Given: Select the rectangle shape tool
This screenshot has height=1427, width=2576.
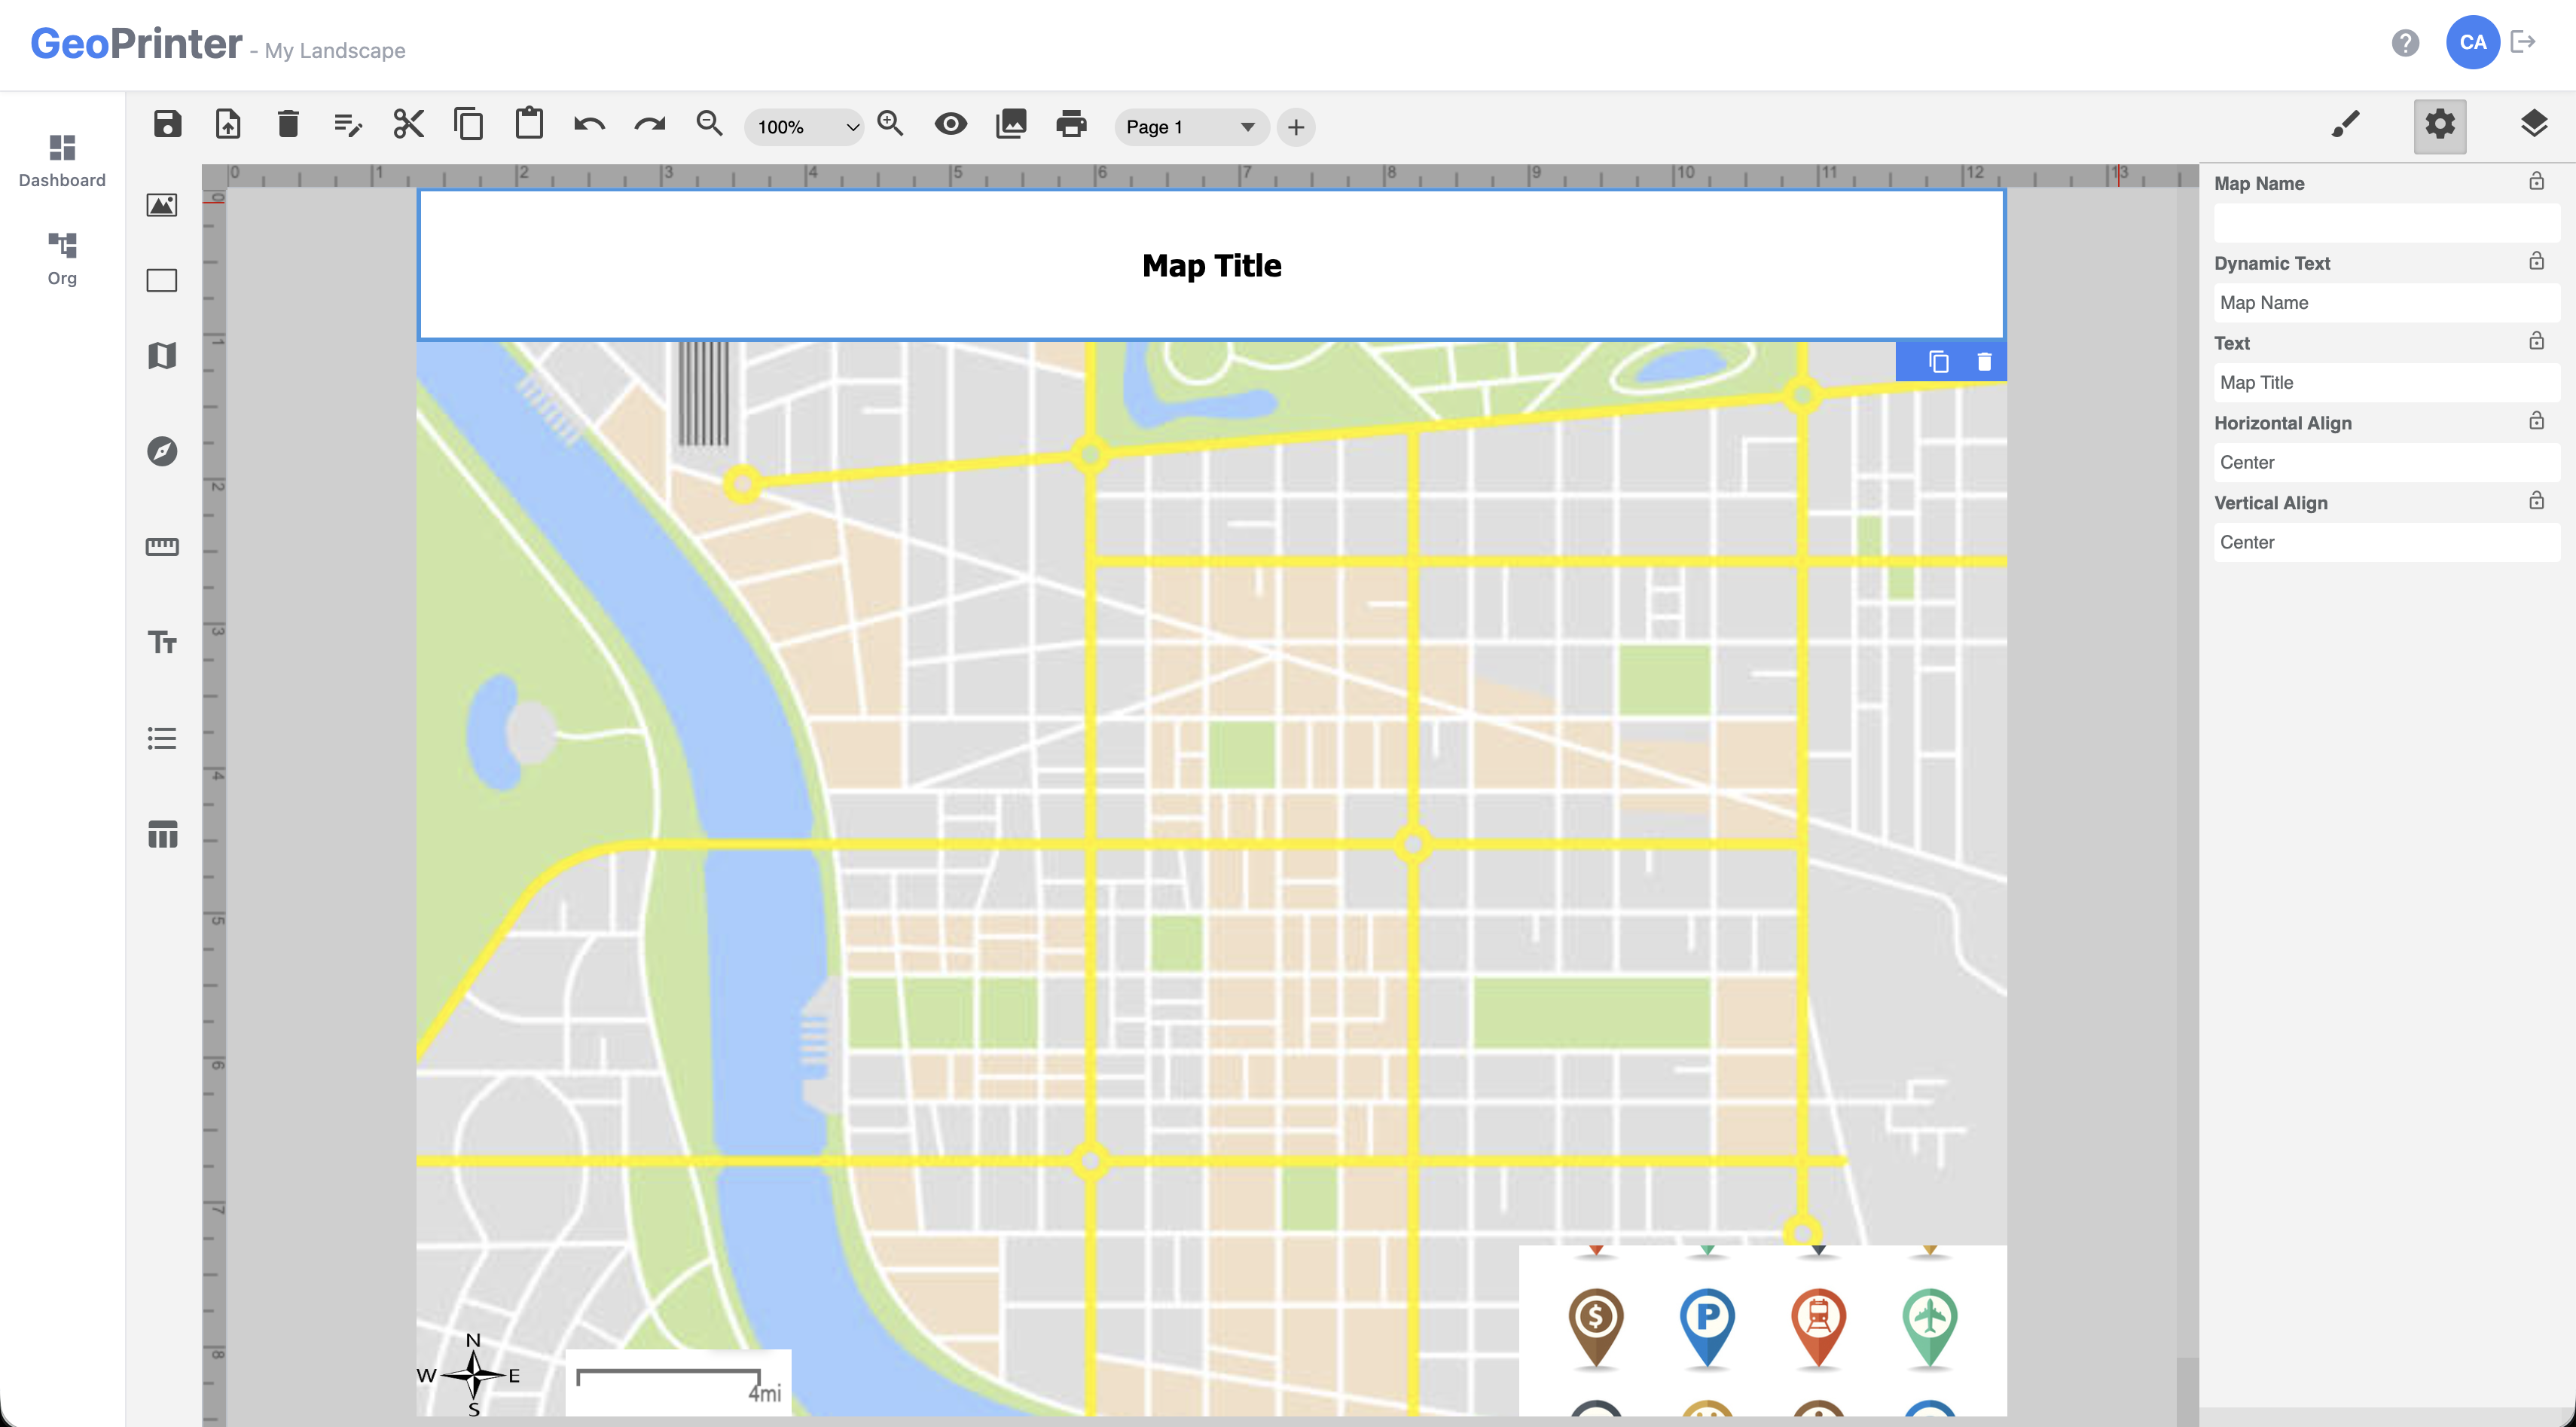Looking at the screenshot, I should coord(162,280).
